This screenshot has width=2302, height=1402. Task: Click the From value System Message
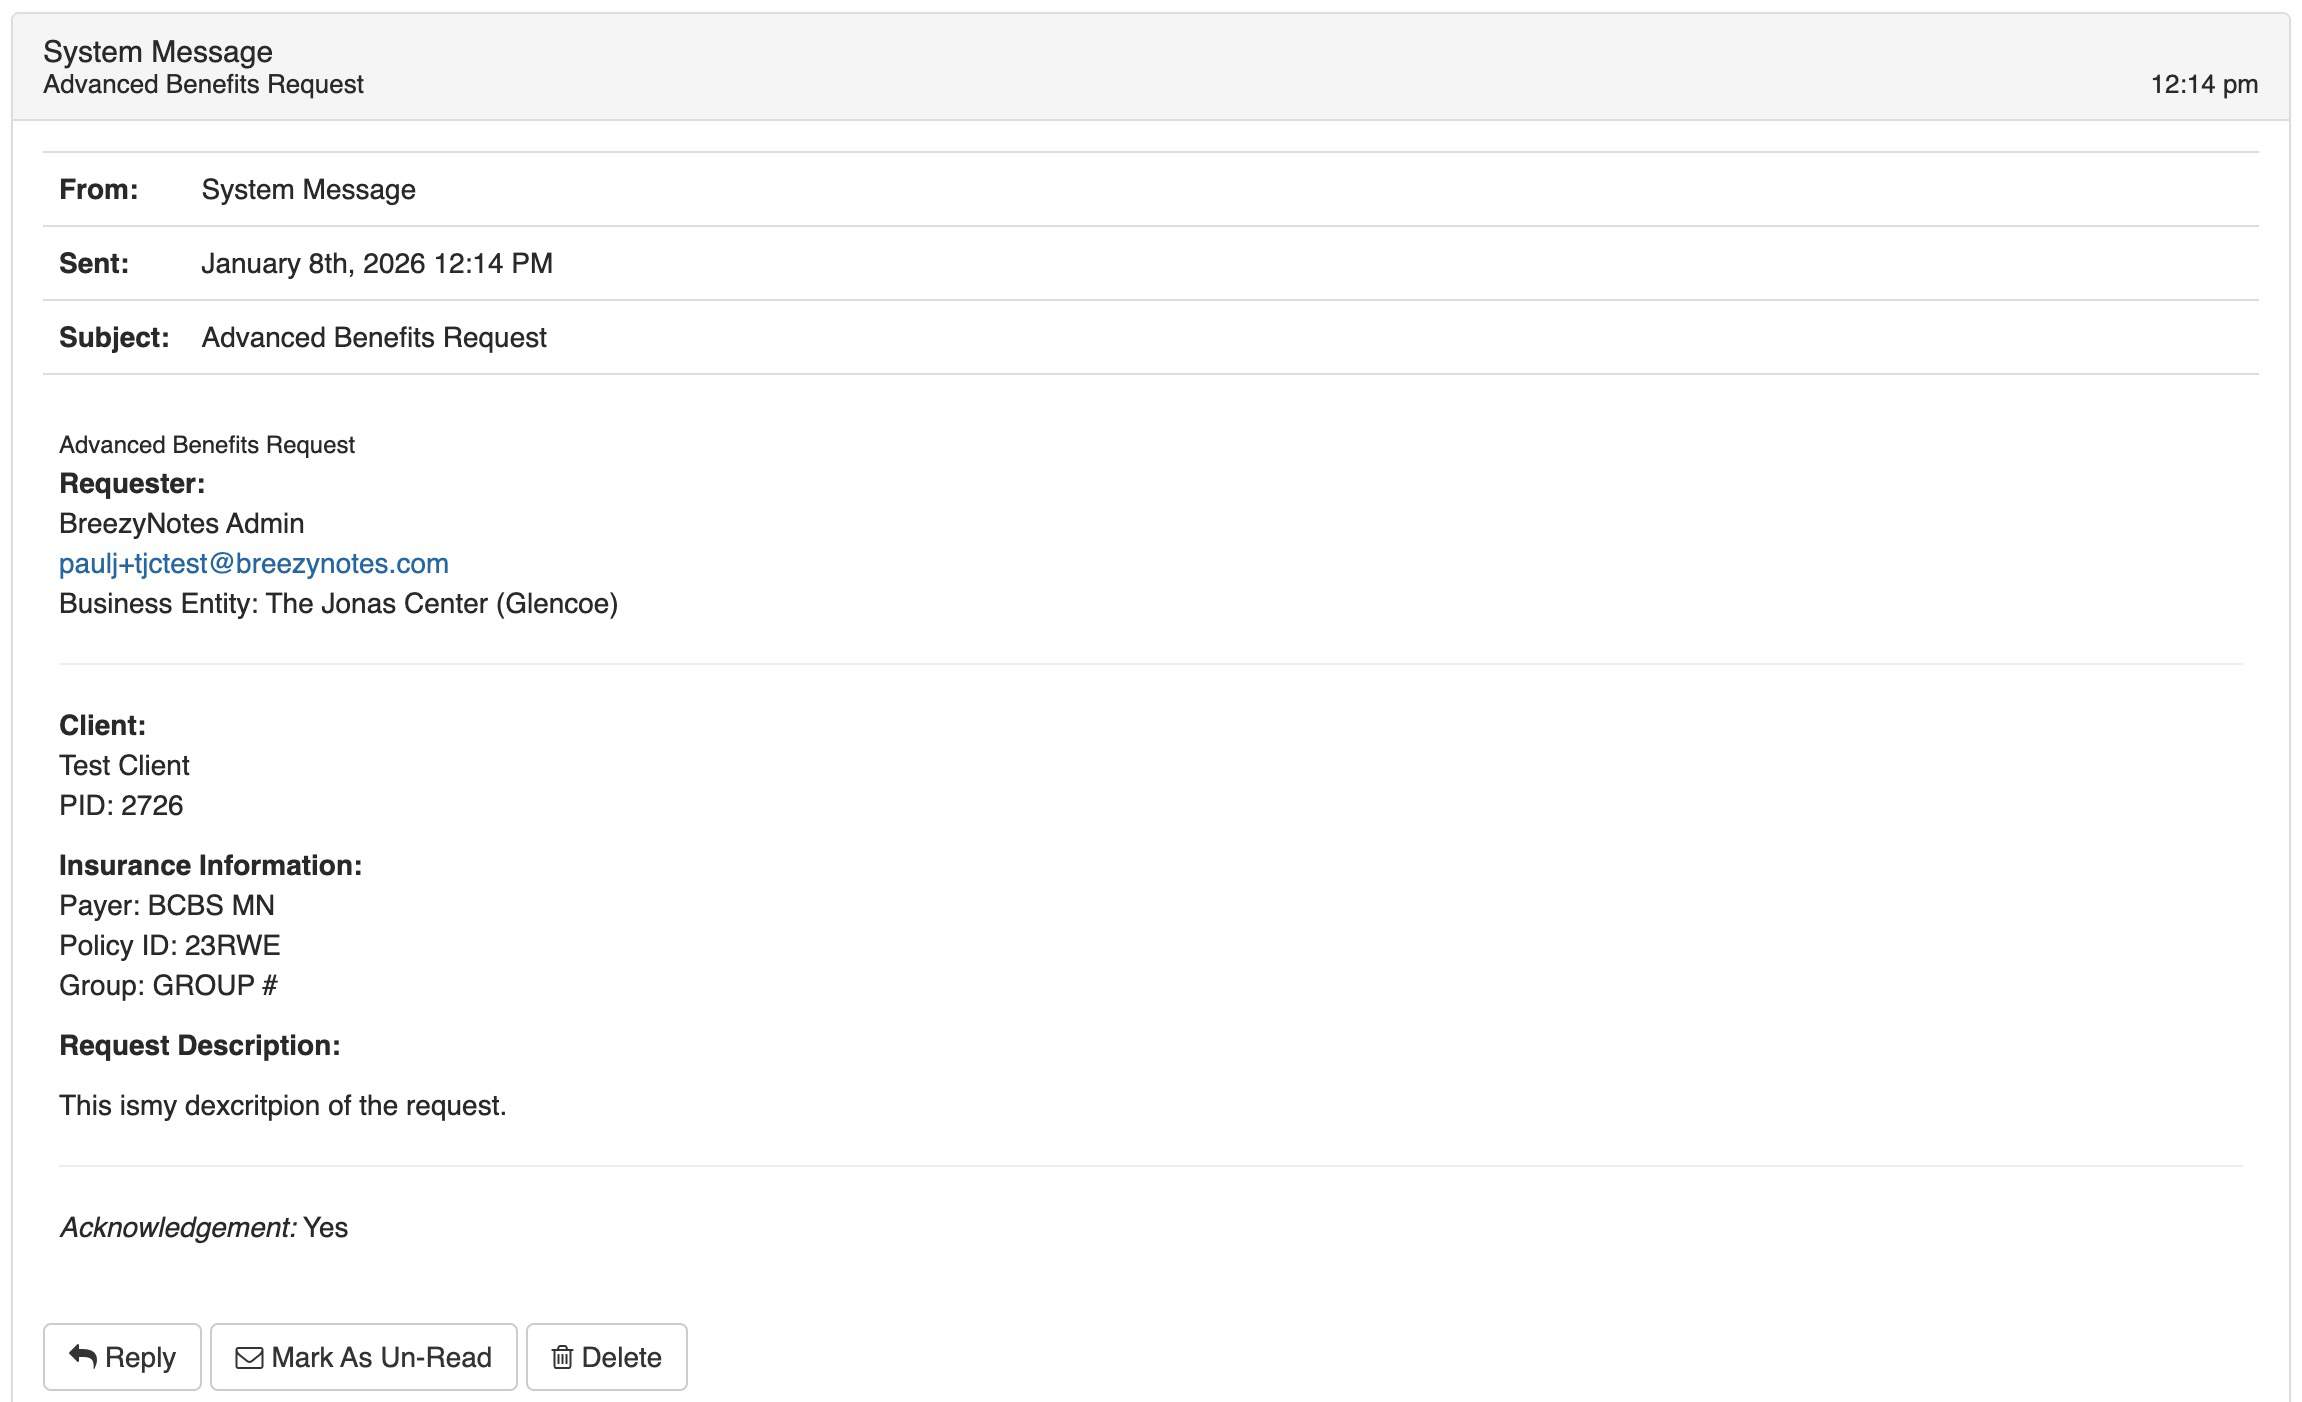(308, 190)
